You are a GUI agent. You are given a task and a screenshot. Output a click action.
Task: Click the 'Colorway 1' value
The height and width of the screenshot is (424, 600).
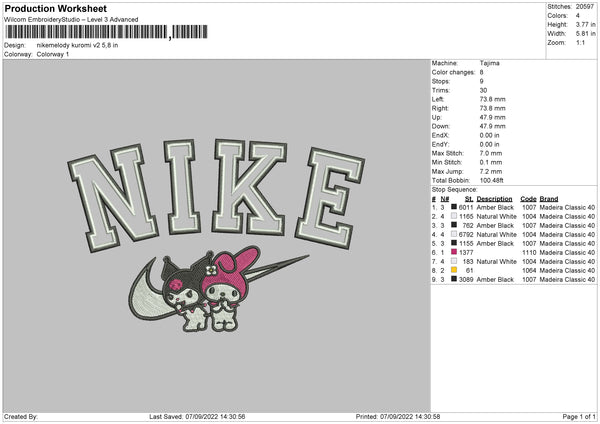tap(53, 54)
